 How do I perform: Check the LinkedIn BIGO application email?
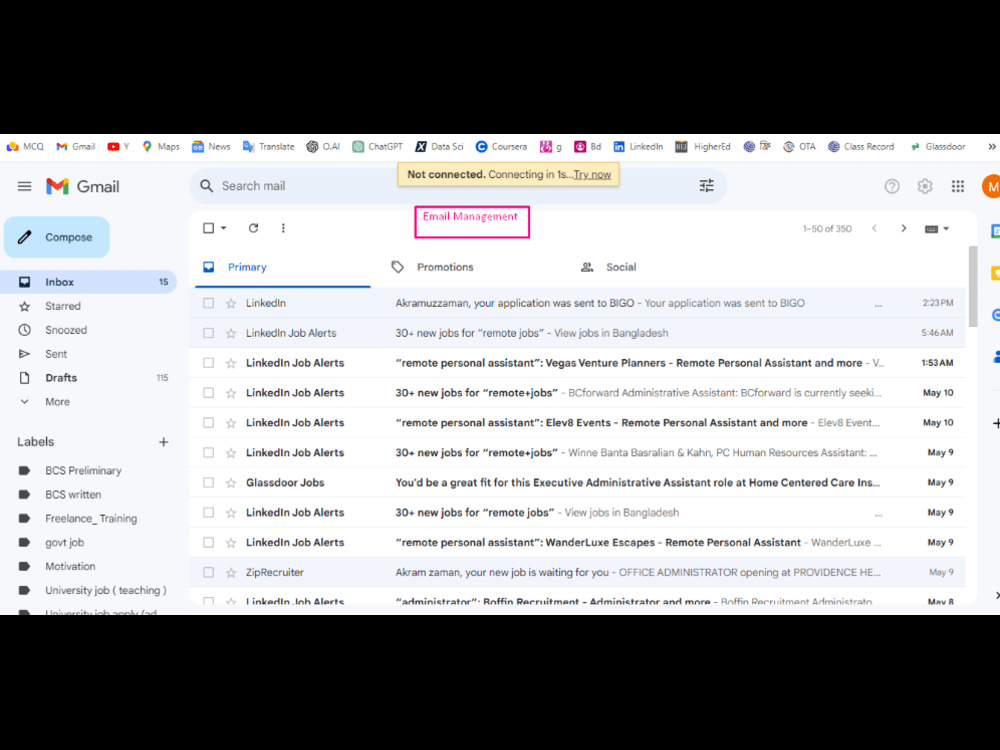(209, 304)
